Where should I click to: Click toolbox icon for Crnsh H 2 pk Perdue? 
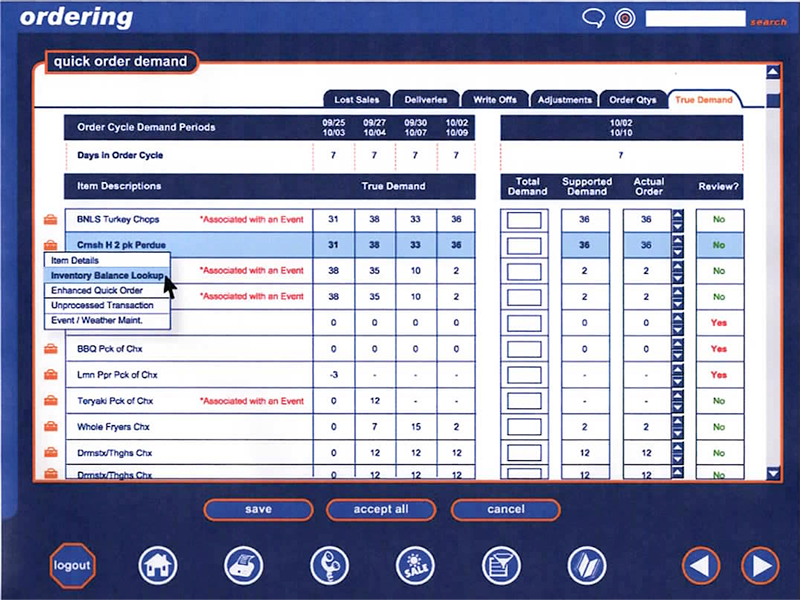click(x=51, y=244)
